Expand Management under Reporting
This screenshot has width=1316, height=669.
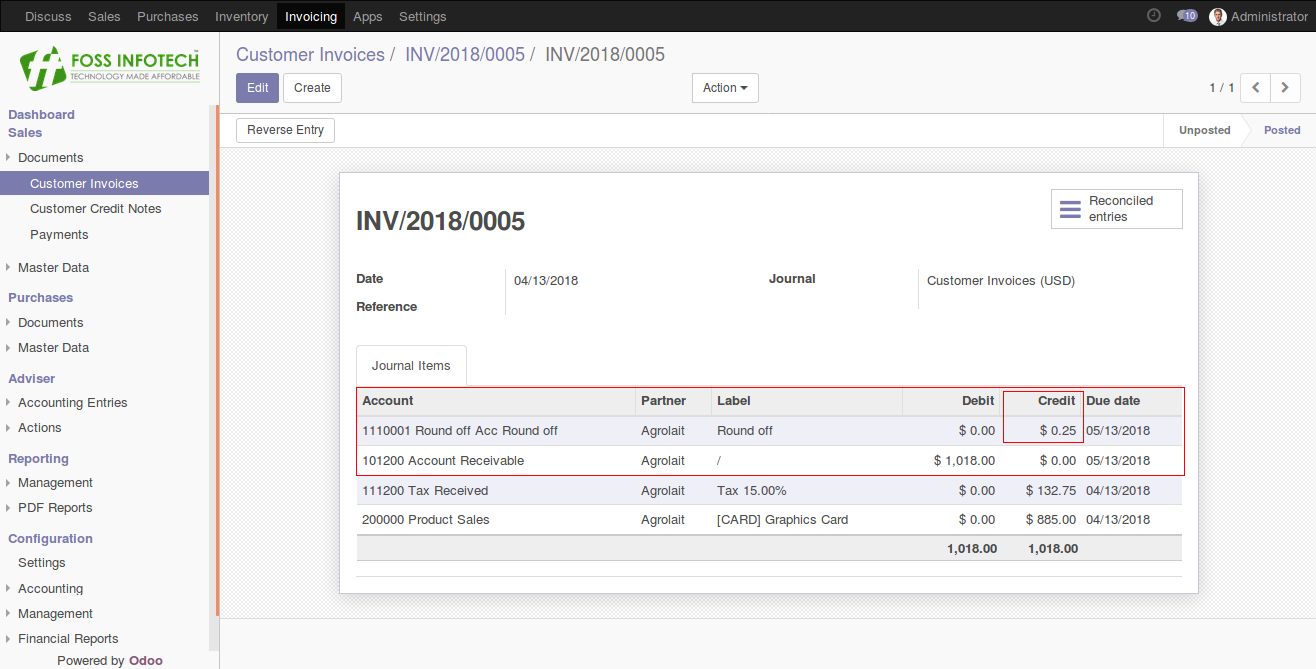point(55,483)
